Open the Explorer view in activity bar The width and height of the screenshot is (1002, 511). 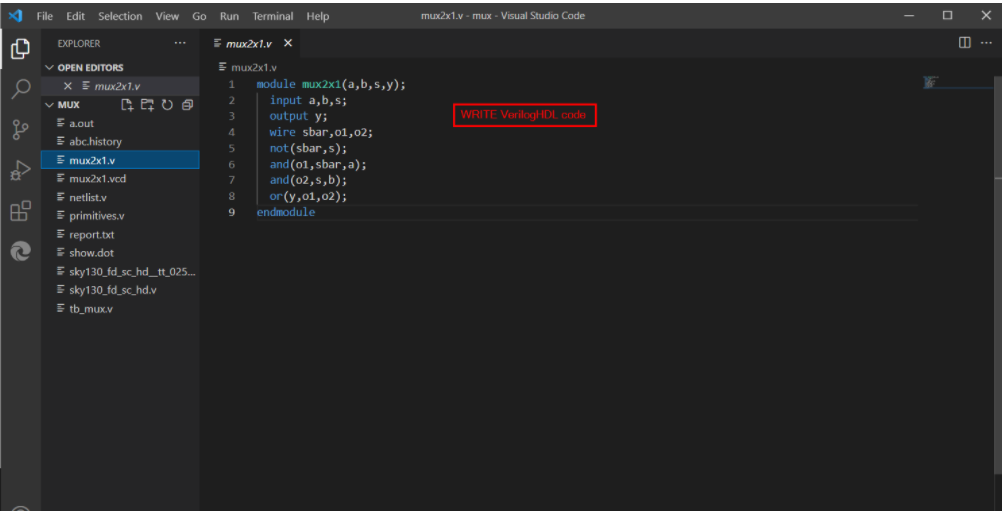point(20,49)
